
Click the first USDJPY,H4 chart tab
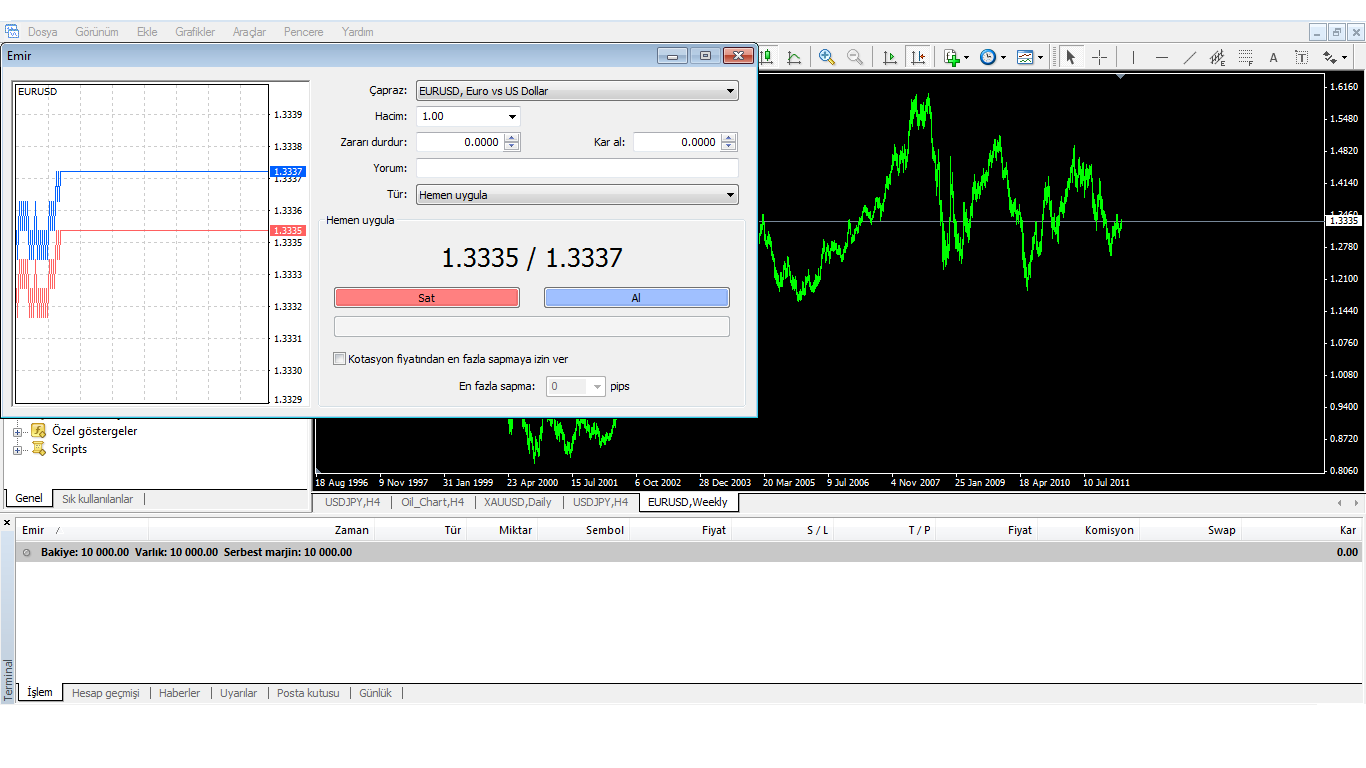352,502
